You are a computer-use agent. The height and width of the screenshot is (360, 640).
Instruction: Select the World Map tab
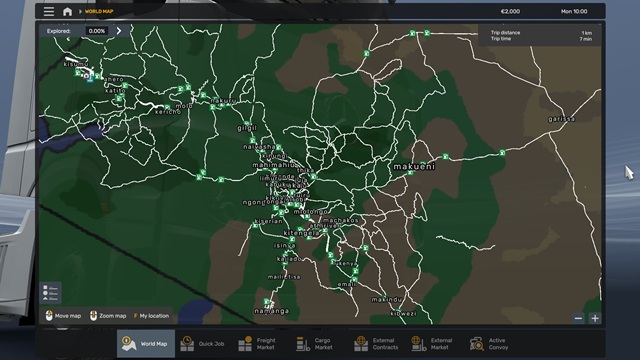click(x=146, y=344)
